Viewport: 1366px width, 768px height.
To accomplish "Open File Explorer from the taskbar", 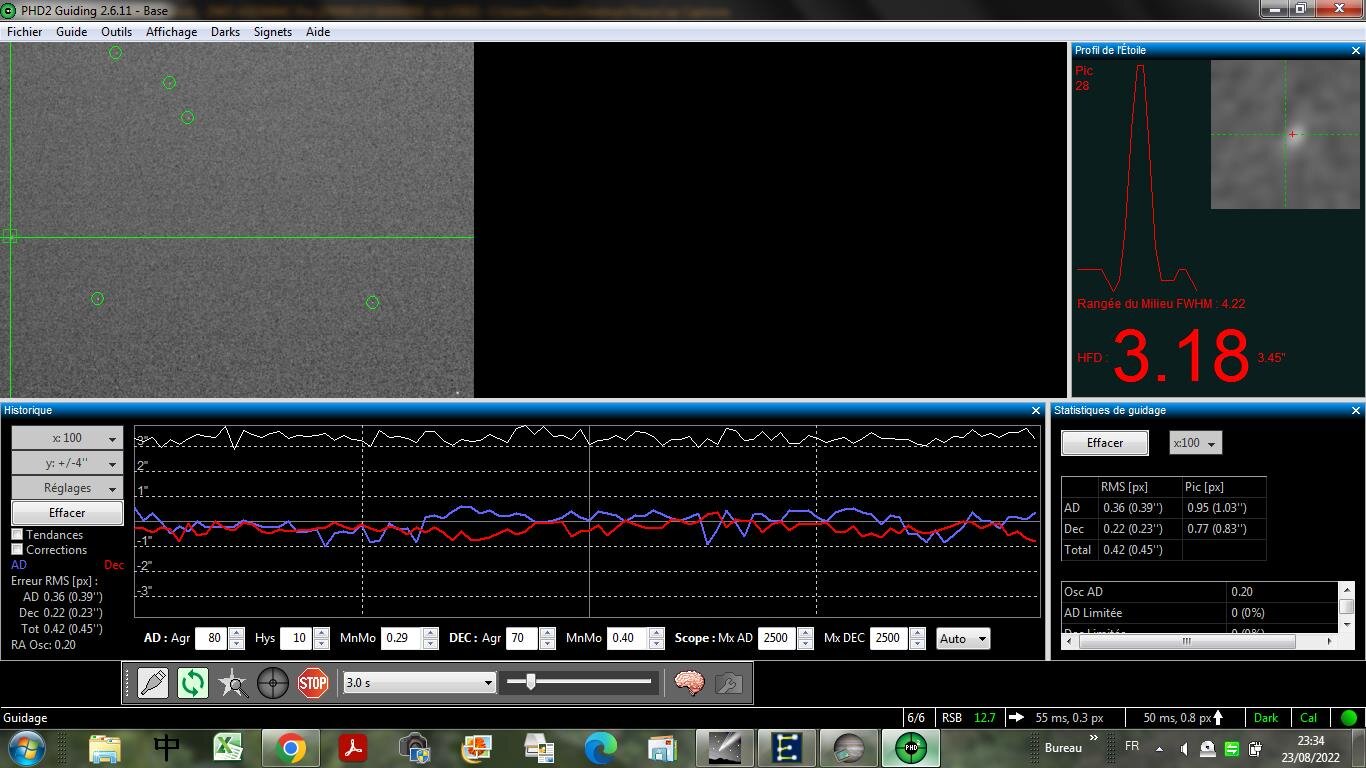I will tap(105, 748).
